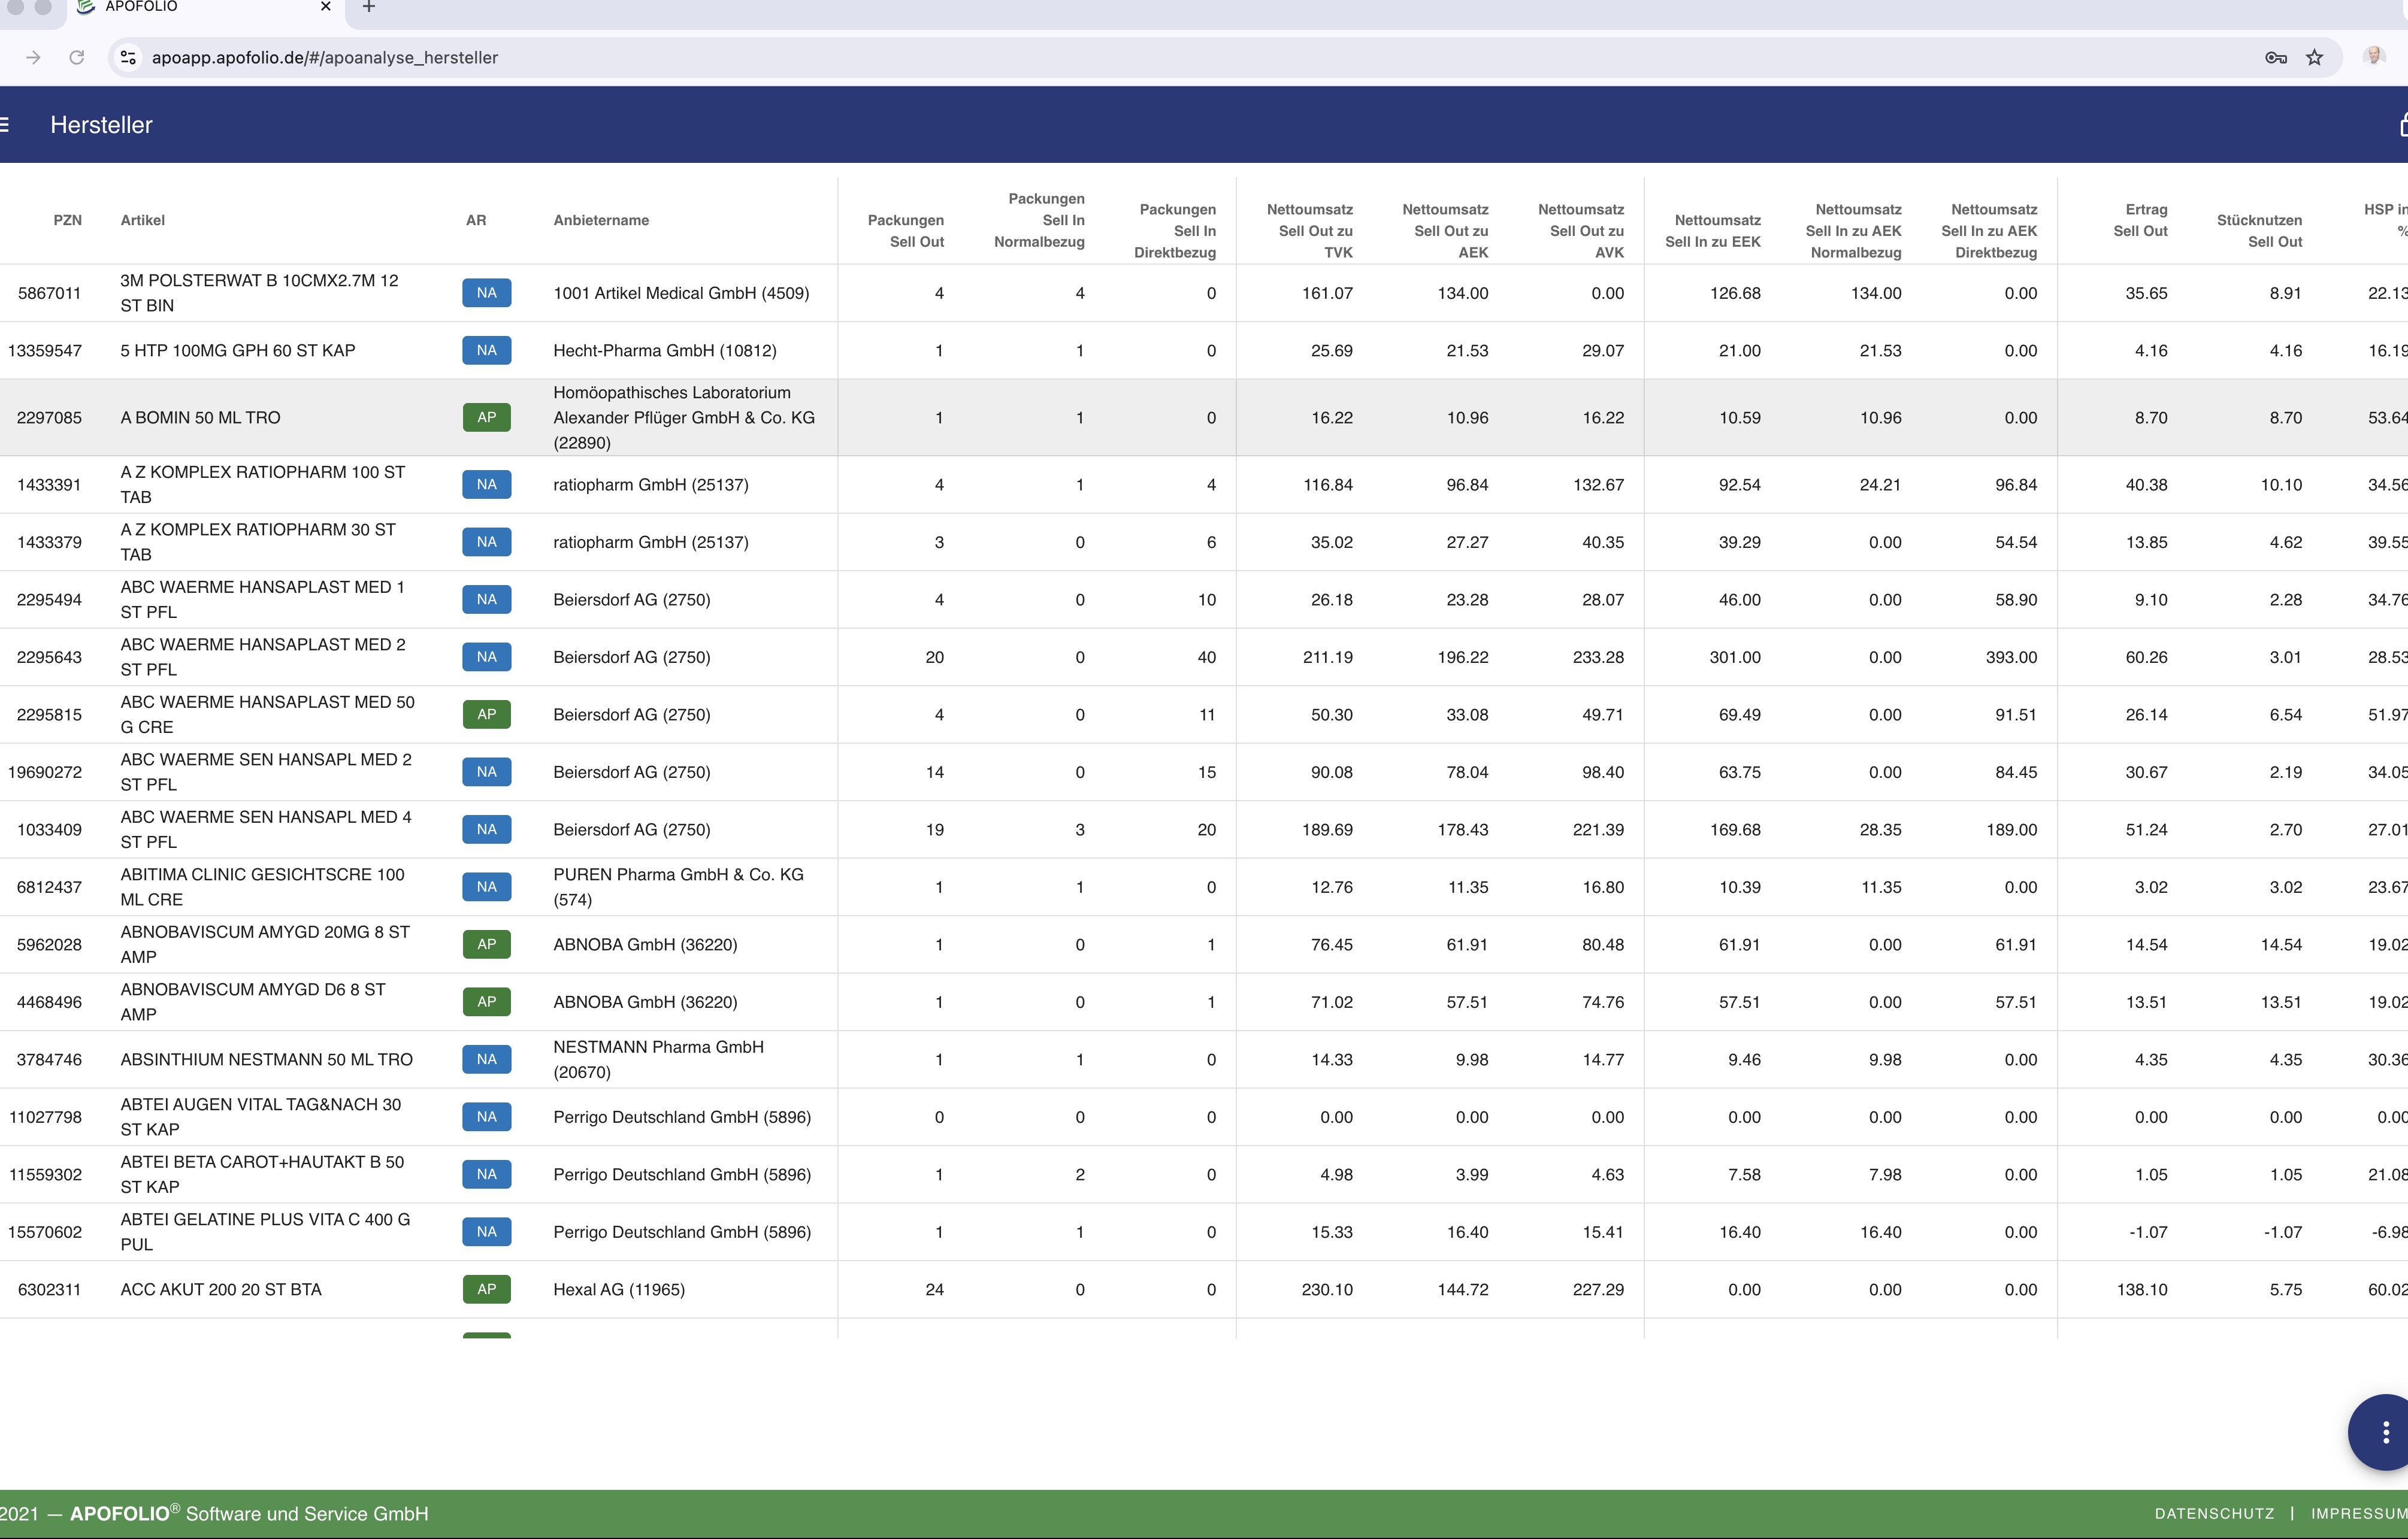
Task: Click the password key icon in address bar
Action: [x=2275, y=58]
